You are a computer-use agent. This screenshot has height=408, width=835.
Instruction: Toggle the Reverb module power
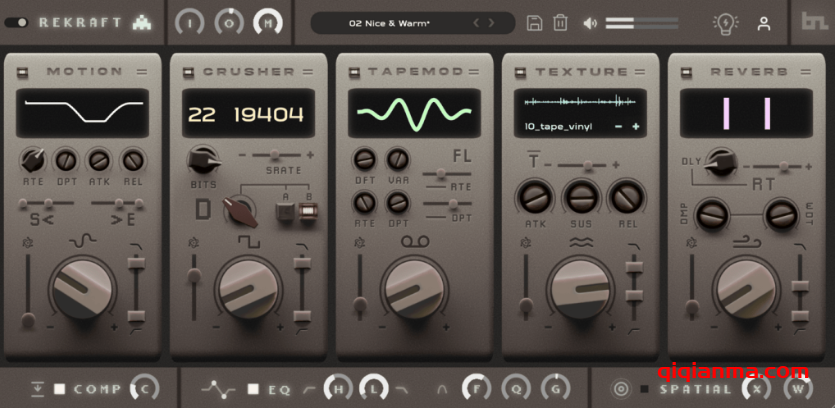tap(686, 72)
